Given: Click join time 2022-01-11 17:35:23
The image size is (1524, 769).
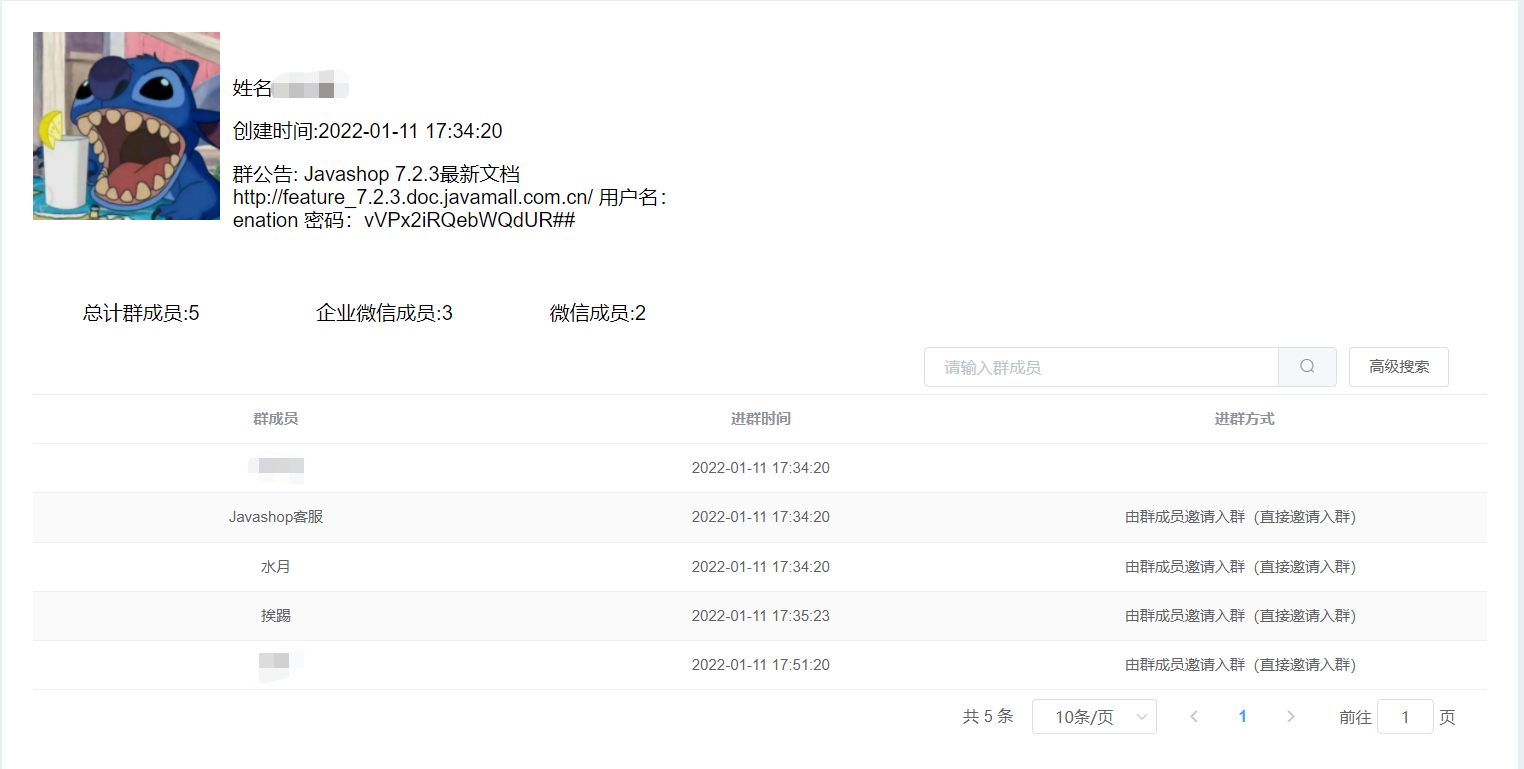Looking at the screenshot, I should 761,615.
